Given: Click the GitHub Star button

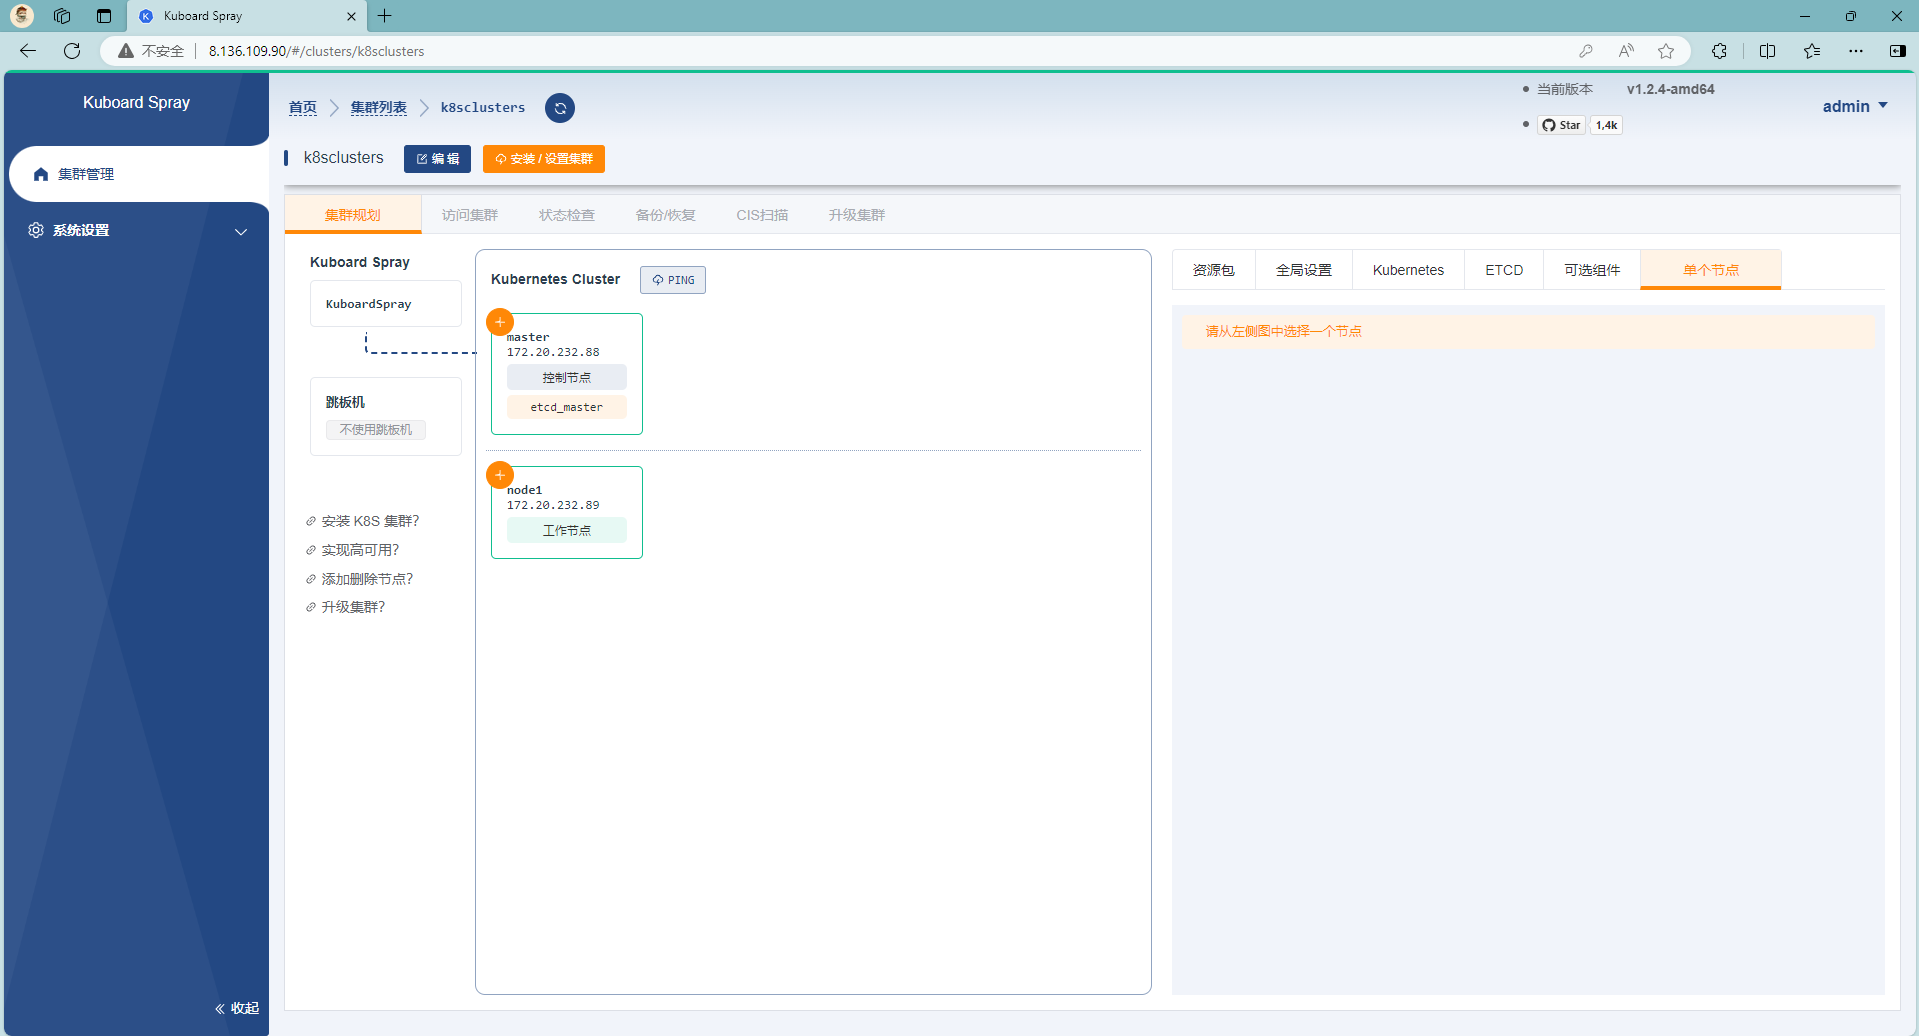Looking at the screenshot, I should point(1561,125).
